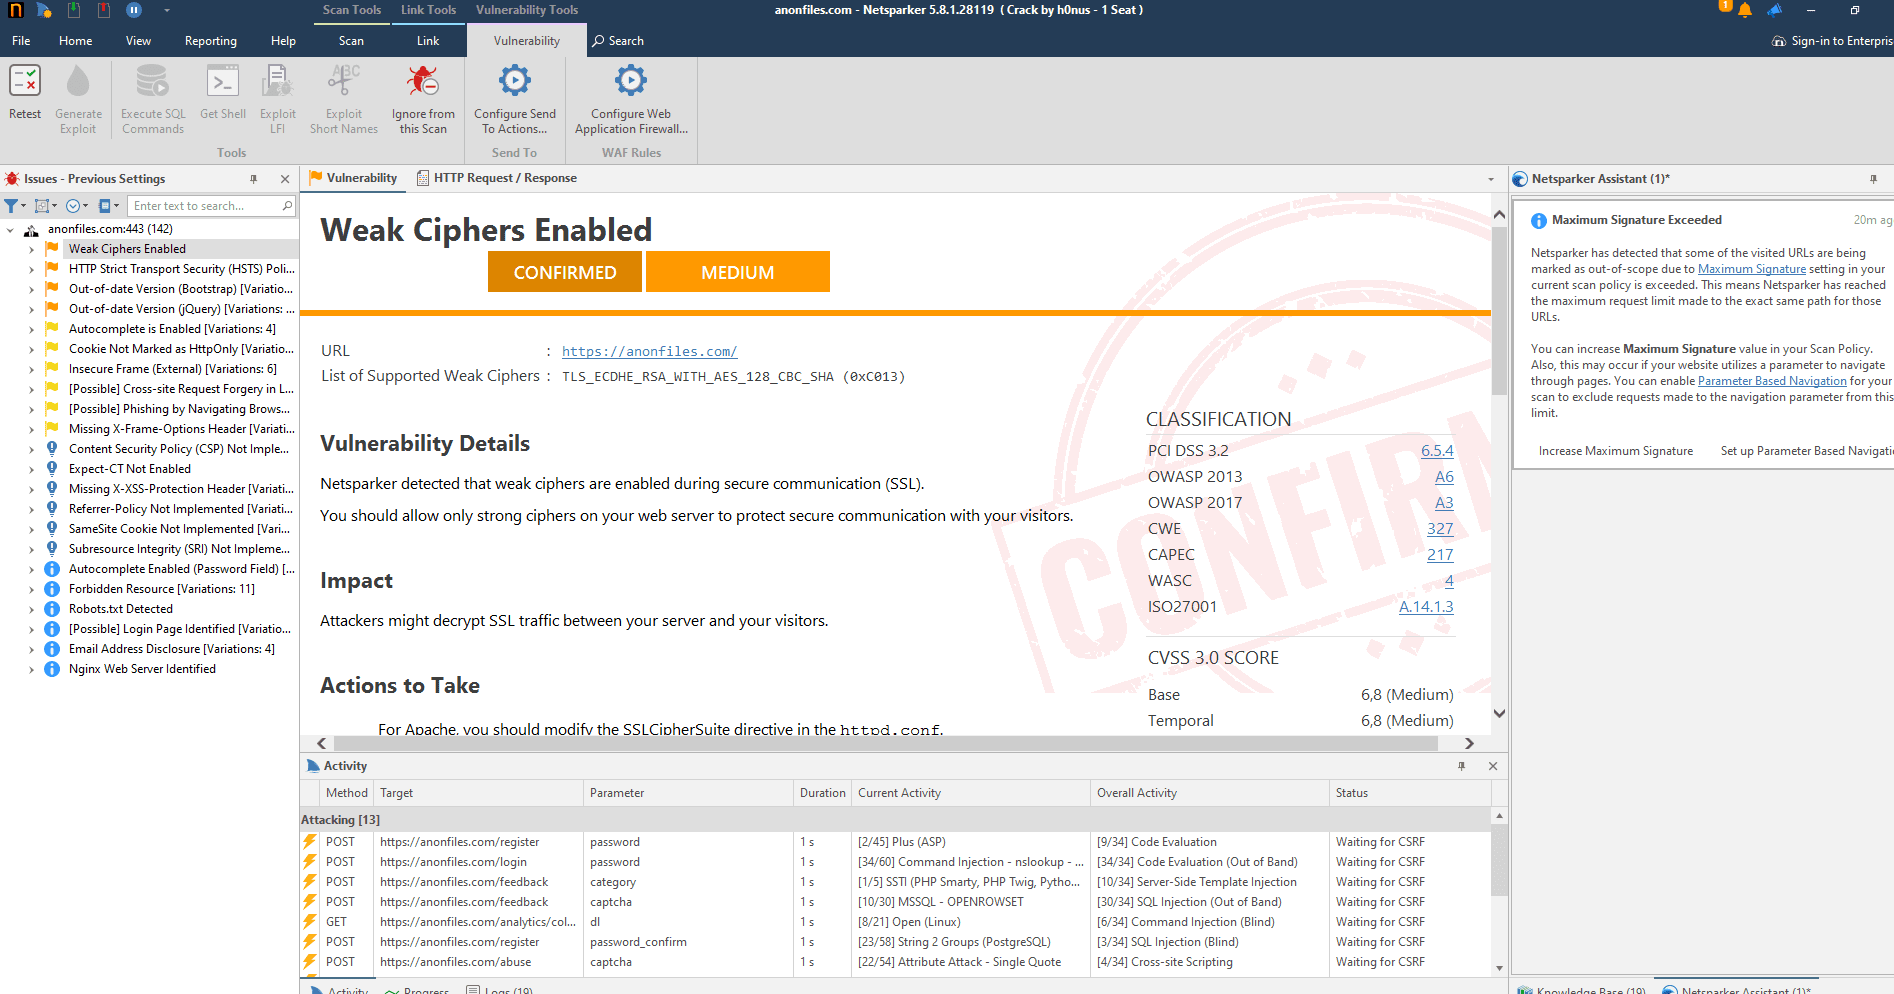
Task: Open the ISO27001 A.14.1.3 link
Action: tap(1426, 607)
